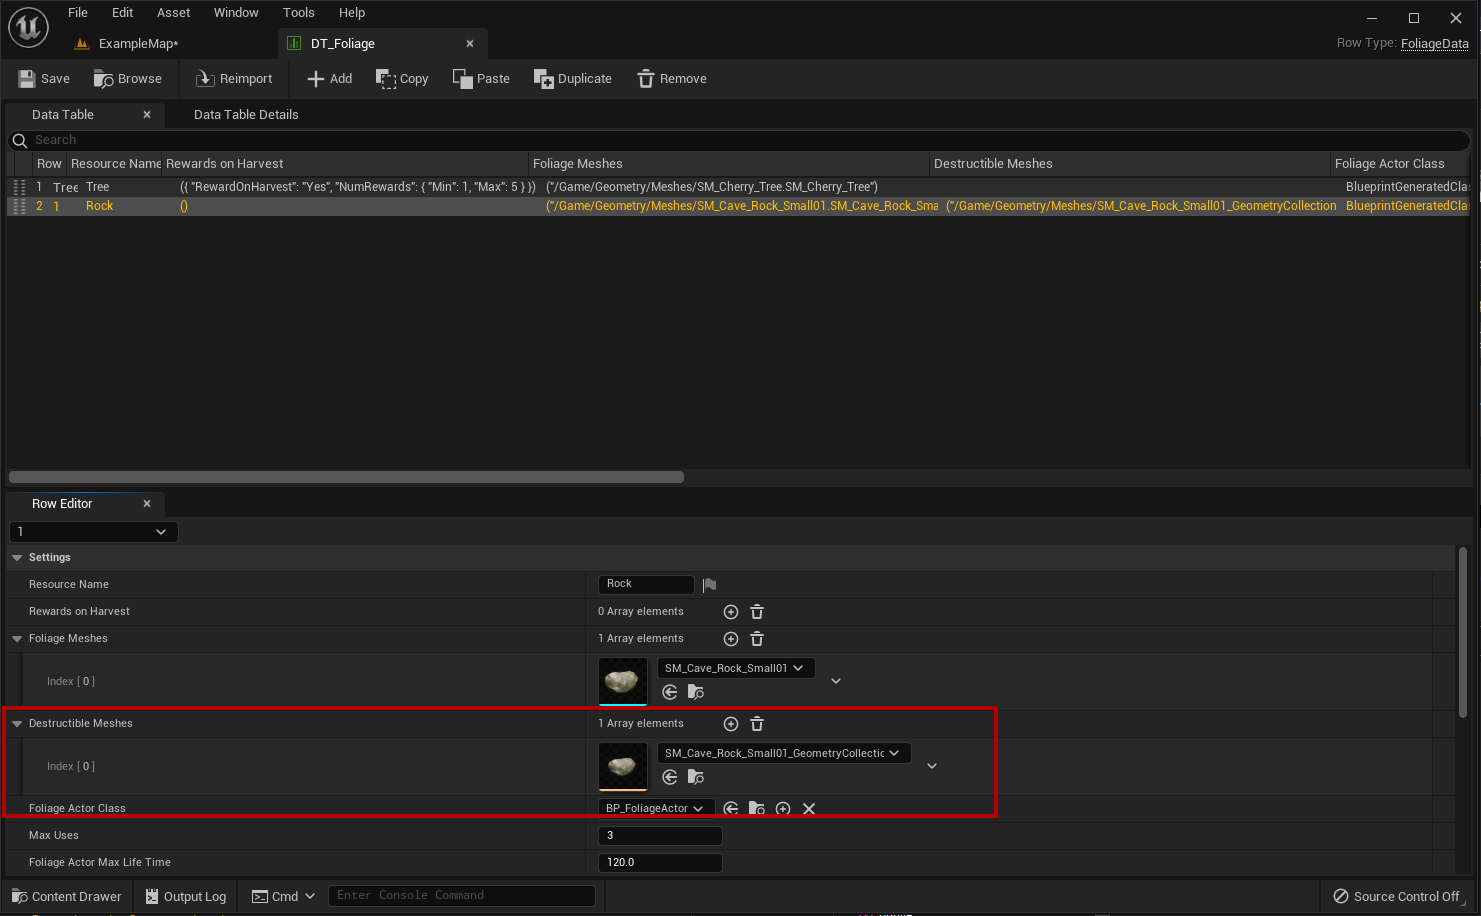Open the Content Drawer
1481x916 pixels.
tap(67, 896)
